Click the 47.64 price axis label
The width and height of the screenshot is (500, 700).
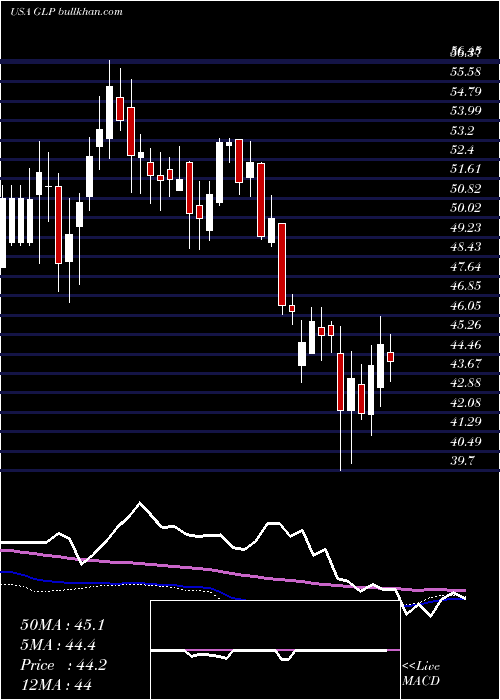466,267
